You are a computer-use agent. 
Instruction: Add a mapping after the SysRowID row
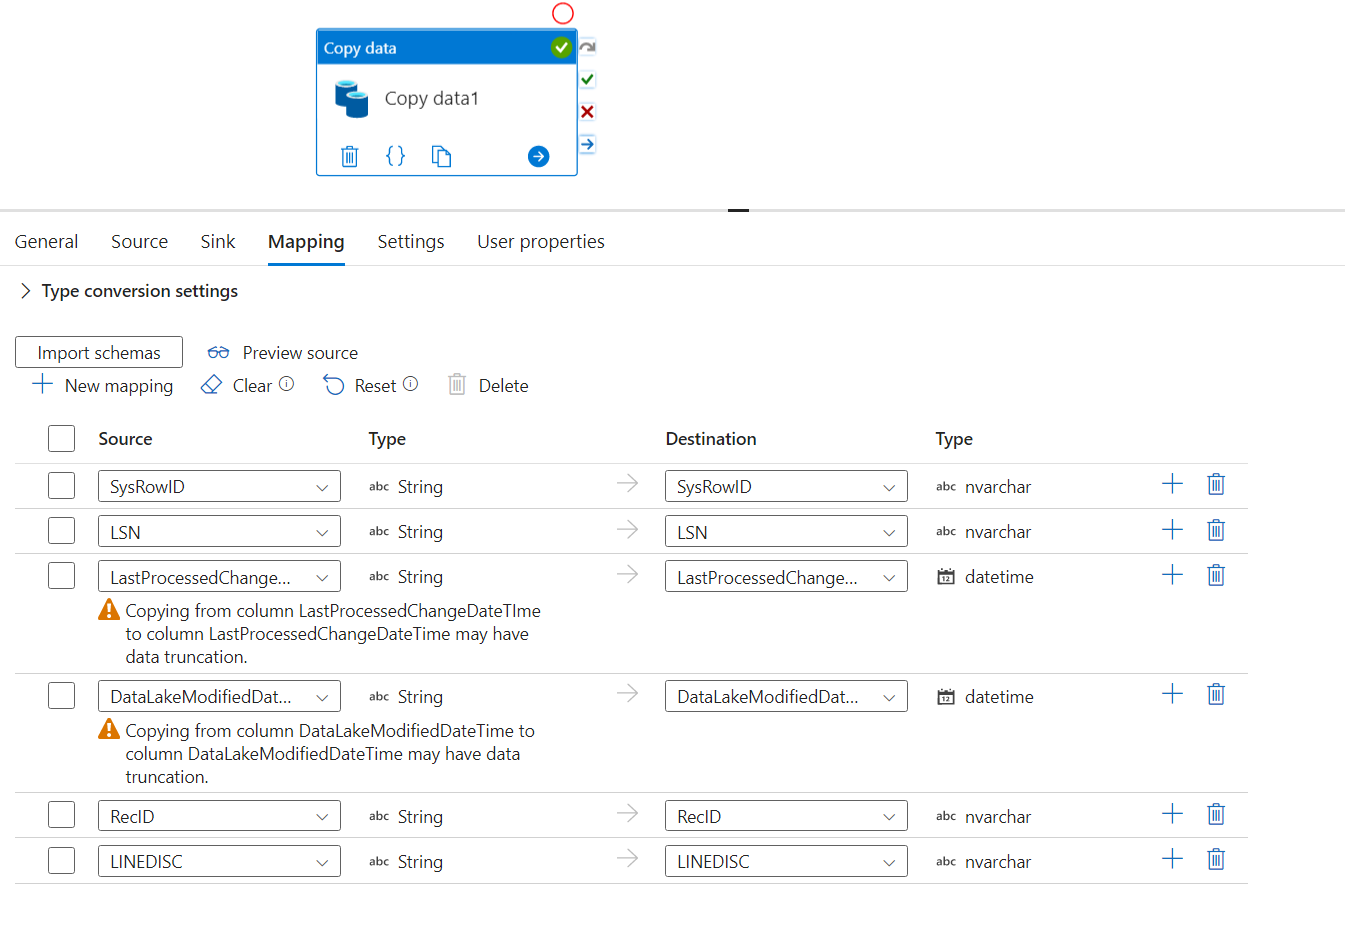1172,484
